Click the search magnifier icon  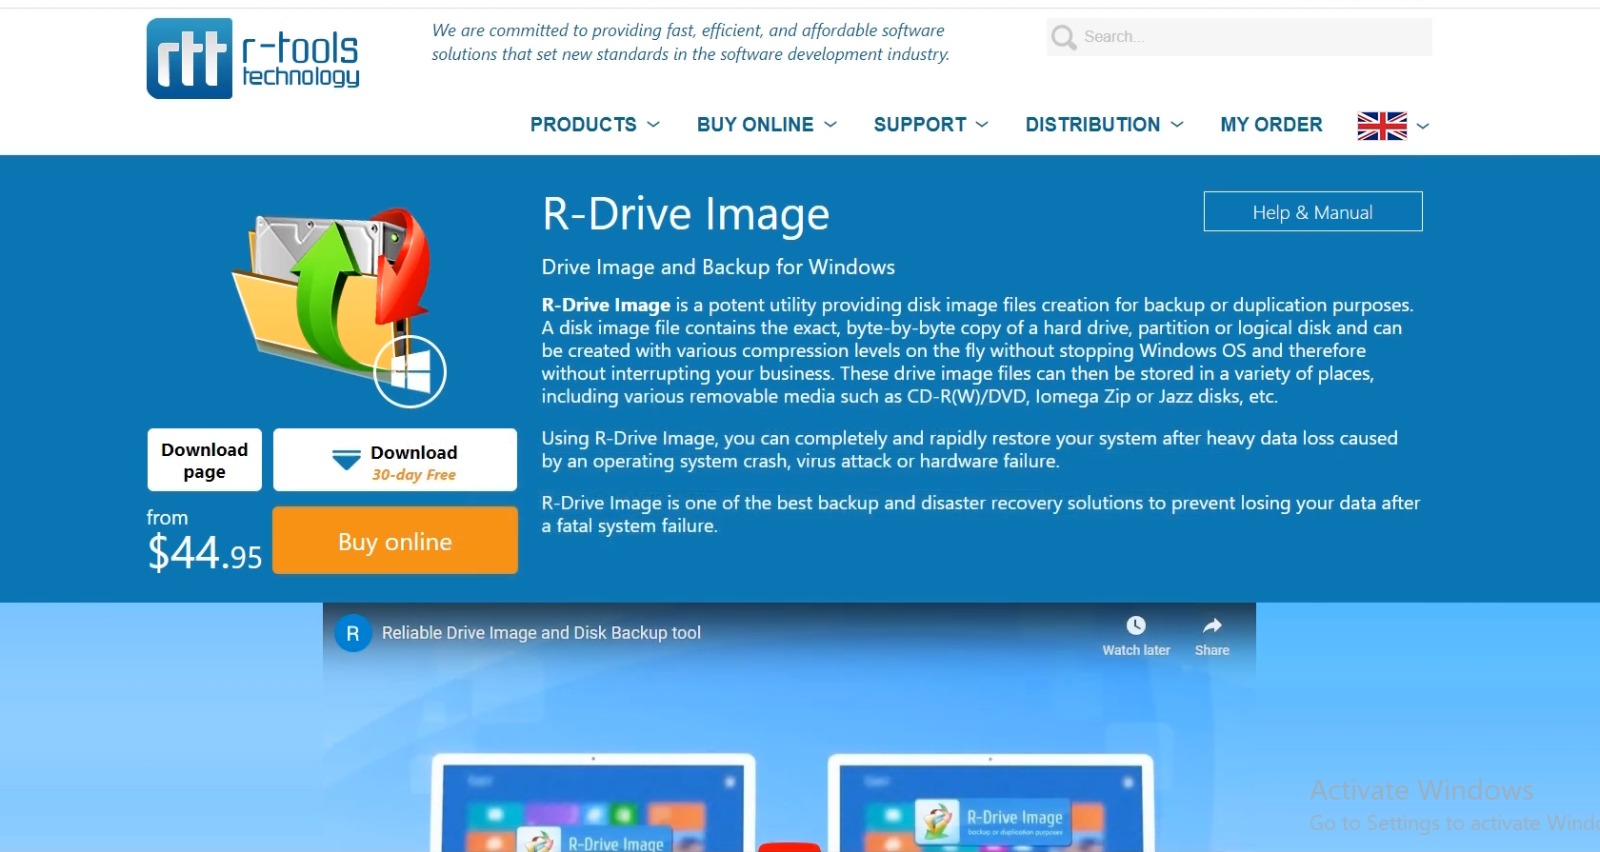click(1064, 38)
